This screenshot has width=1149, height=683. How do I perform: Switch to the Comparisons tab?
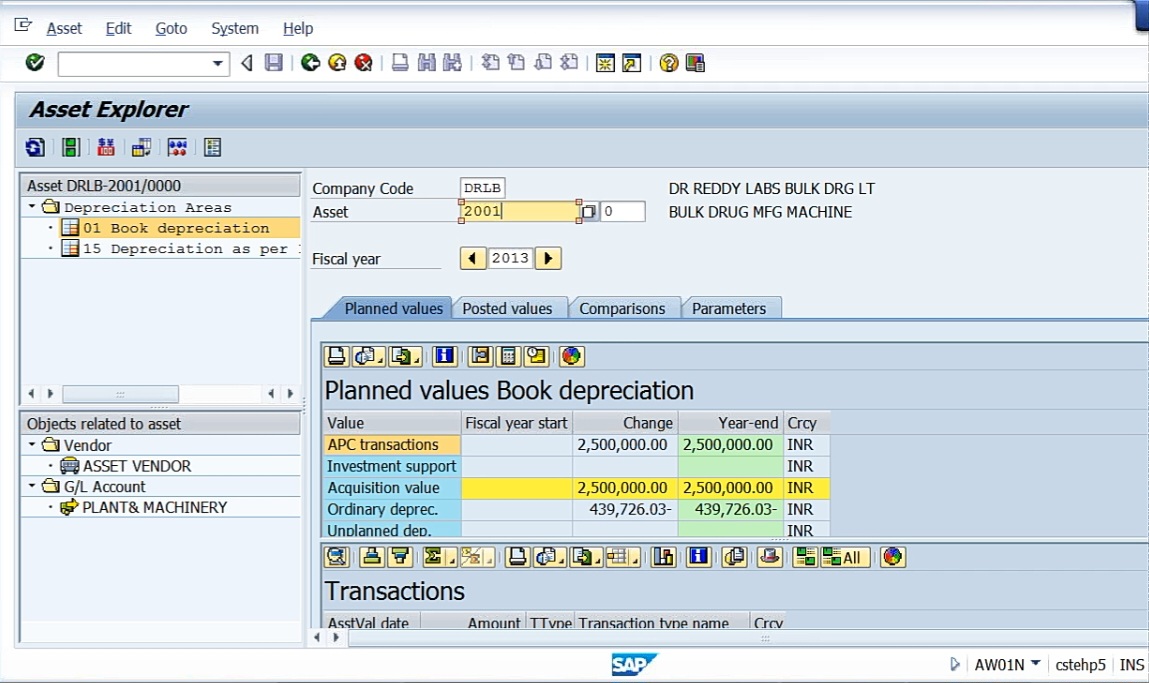(622, 309)
